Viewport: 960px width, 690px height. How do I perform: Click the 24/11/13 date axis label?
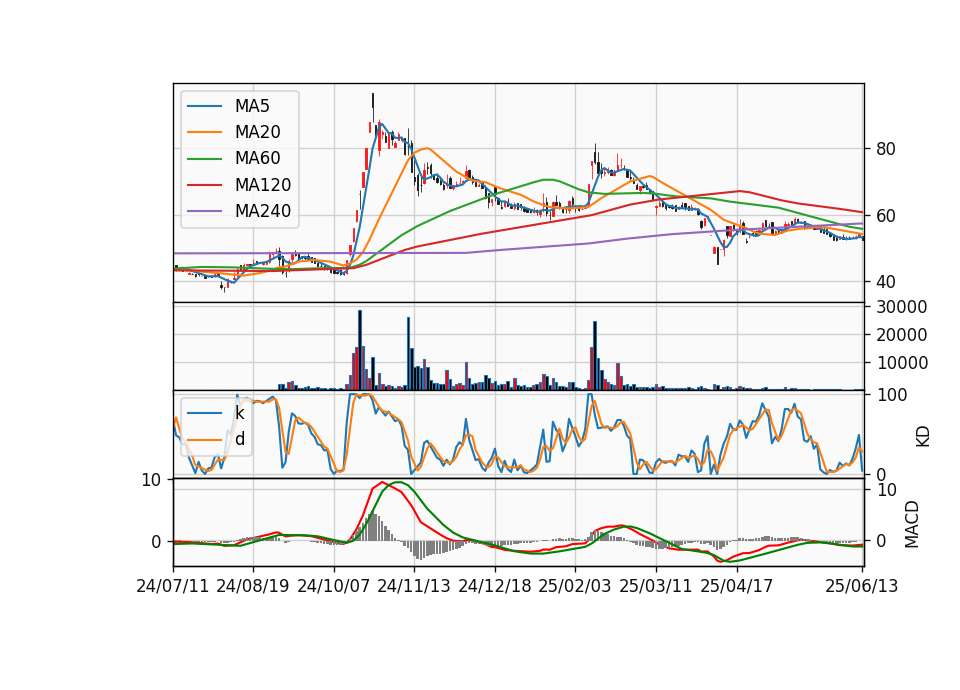pos(414,587)
